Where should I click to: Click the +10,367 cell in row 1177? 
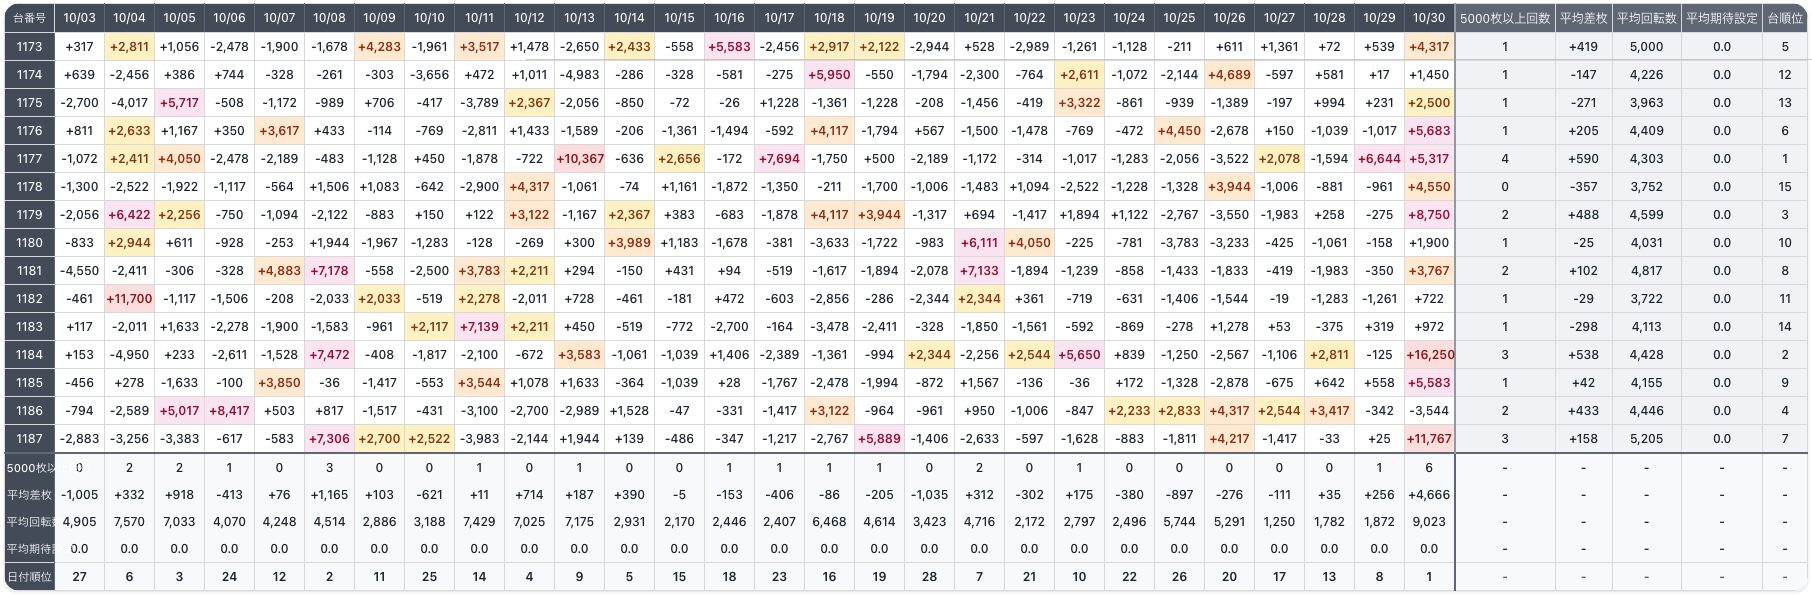coord(579,158)
